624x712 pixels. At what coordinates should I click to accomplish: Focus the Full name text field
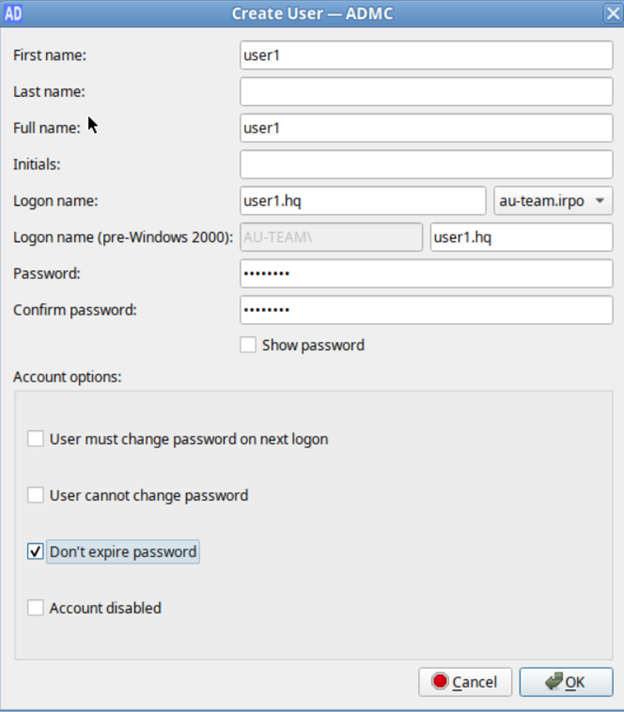coord(426,128)
